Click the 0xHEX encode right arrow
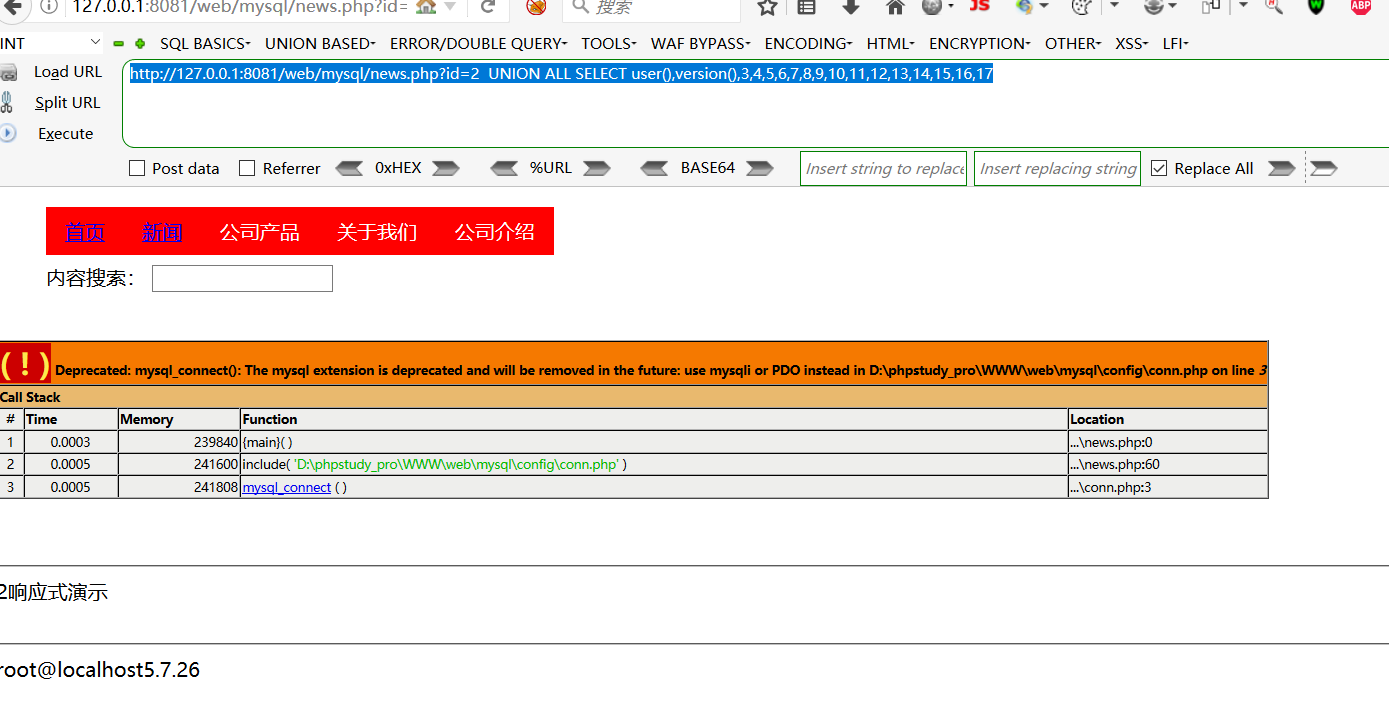1389x719 pixels. [445, 168]
